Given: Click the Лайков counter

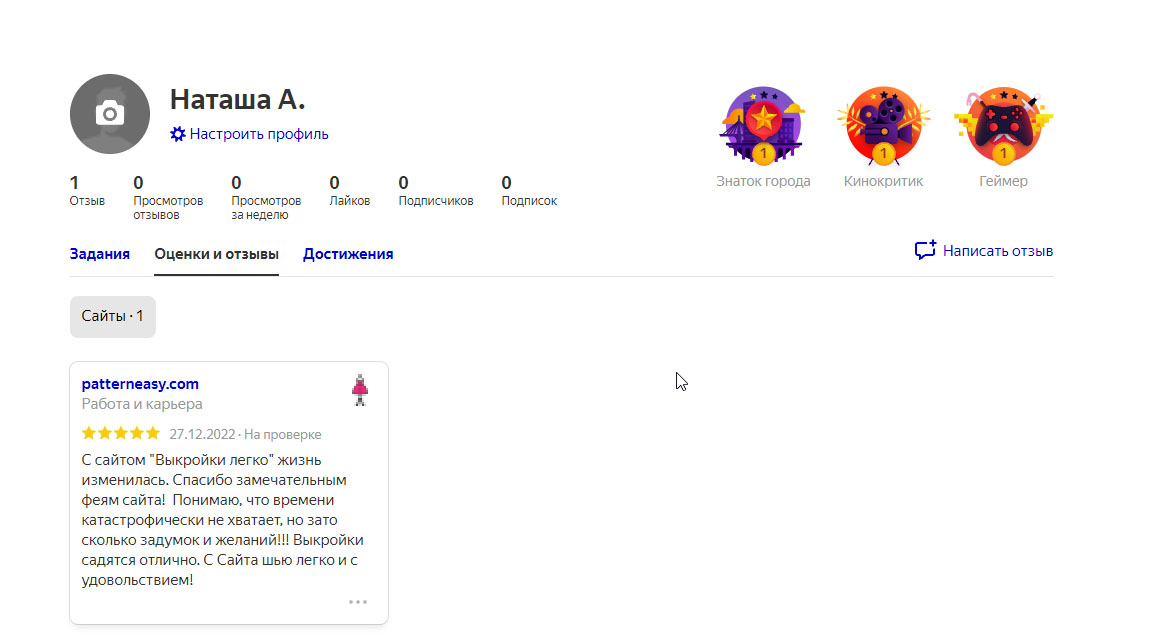Looking at the screenshot, I should click(x=349, y=191).
